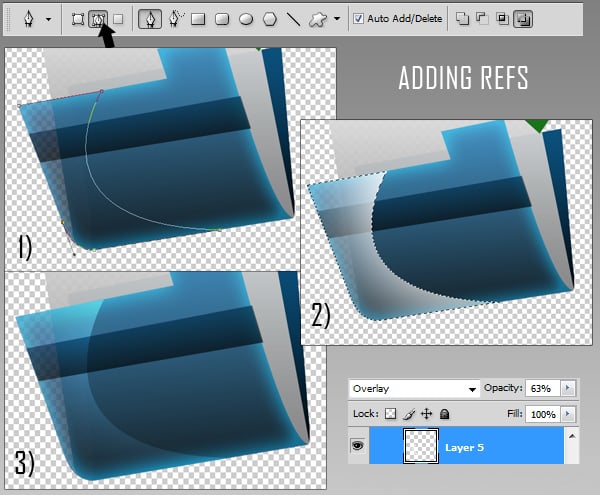This screenshot has height=495, width=600.
Task: Choose the Line shape tool
Action: tap(293, 18)
